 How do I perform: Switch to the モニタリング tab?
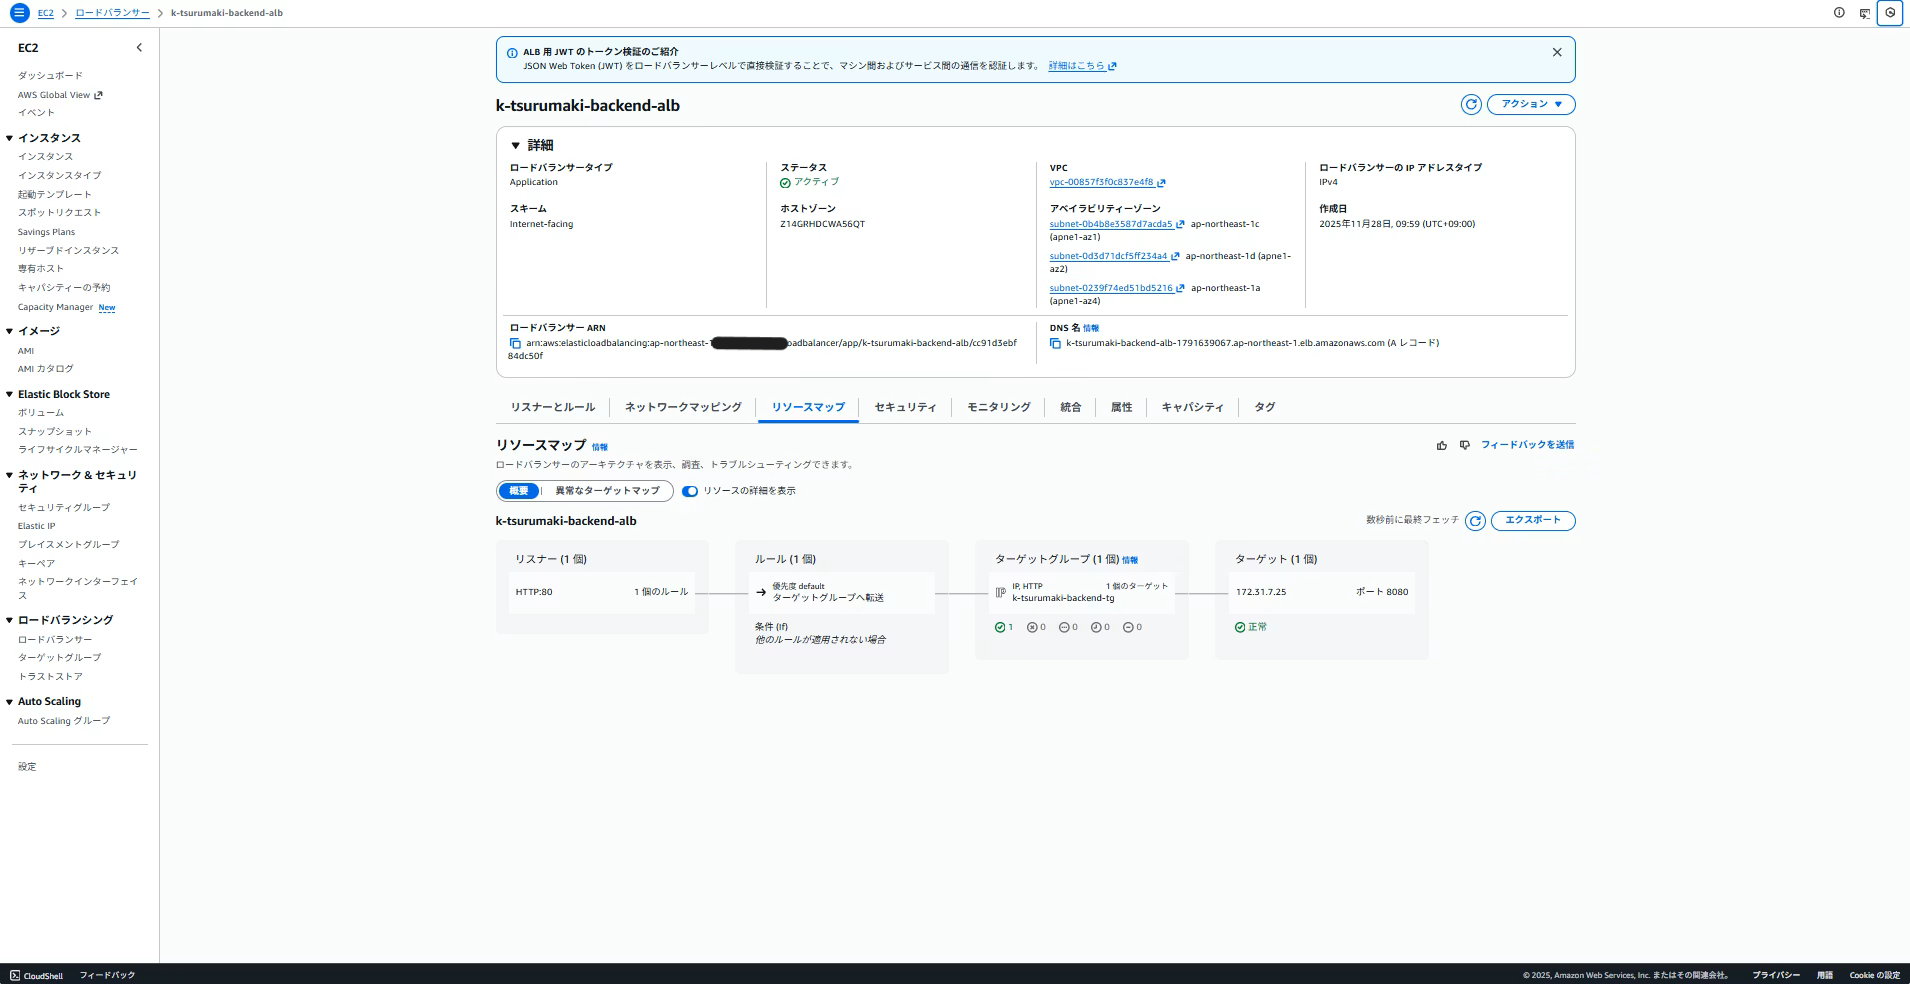999,407
